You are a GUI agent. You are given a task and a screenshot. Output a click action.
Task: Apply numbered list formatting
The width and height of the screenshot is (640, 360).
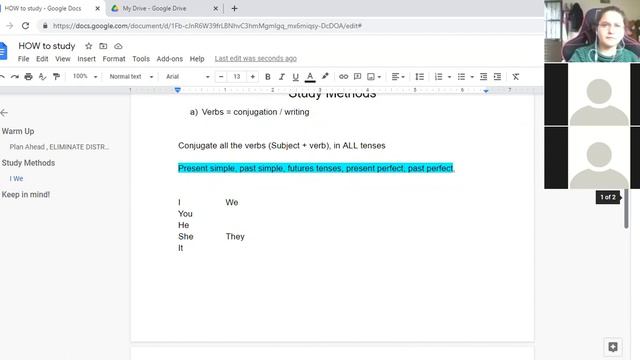(x=438, y=77)
